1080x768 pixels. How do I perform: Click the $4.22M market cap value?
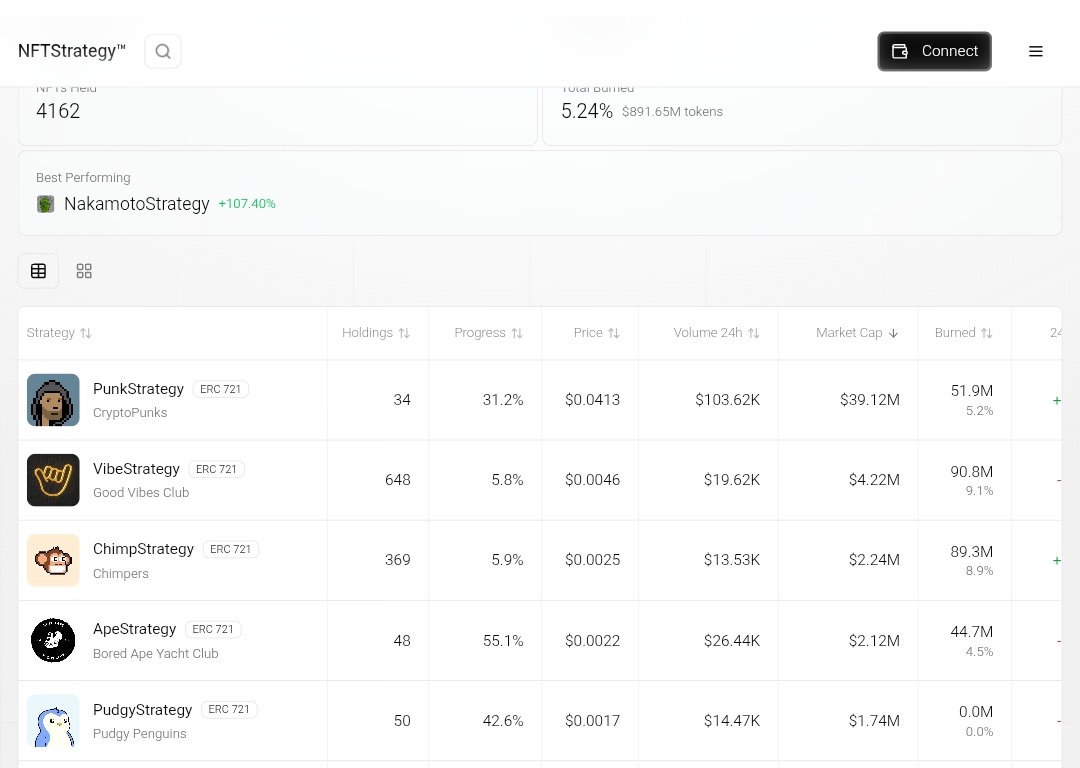(874, 480)
